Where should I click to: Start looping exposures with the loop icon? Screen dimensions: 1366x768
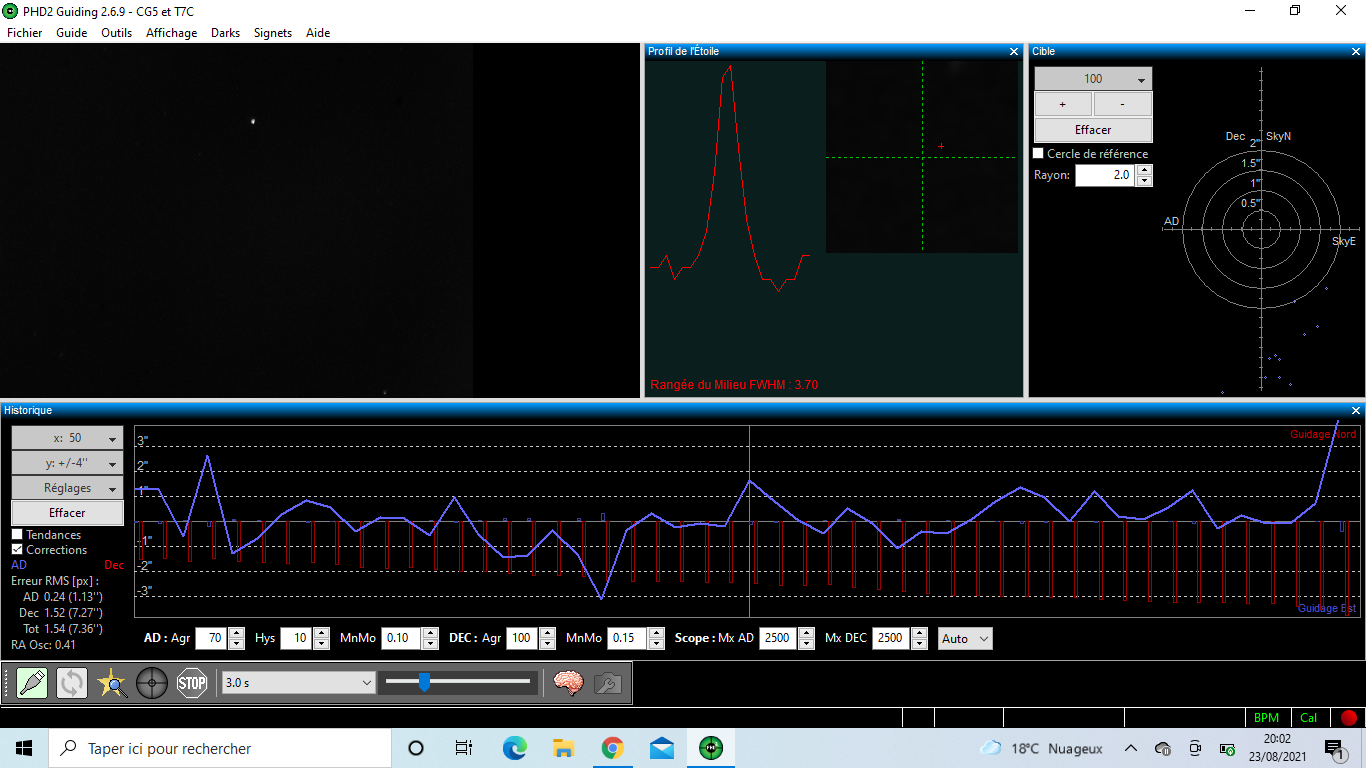tap(72, 683)
